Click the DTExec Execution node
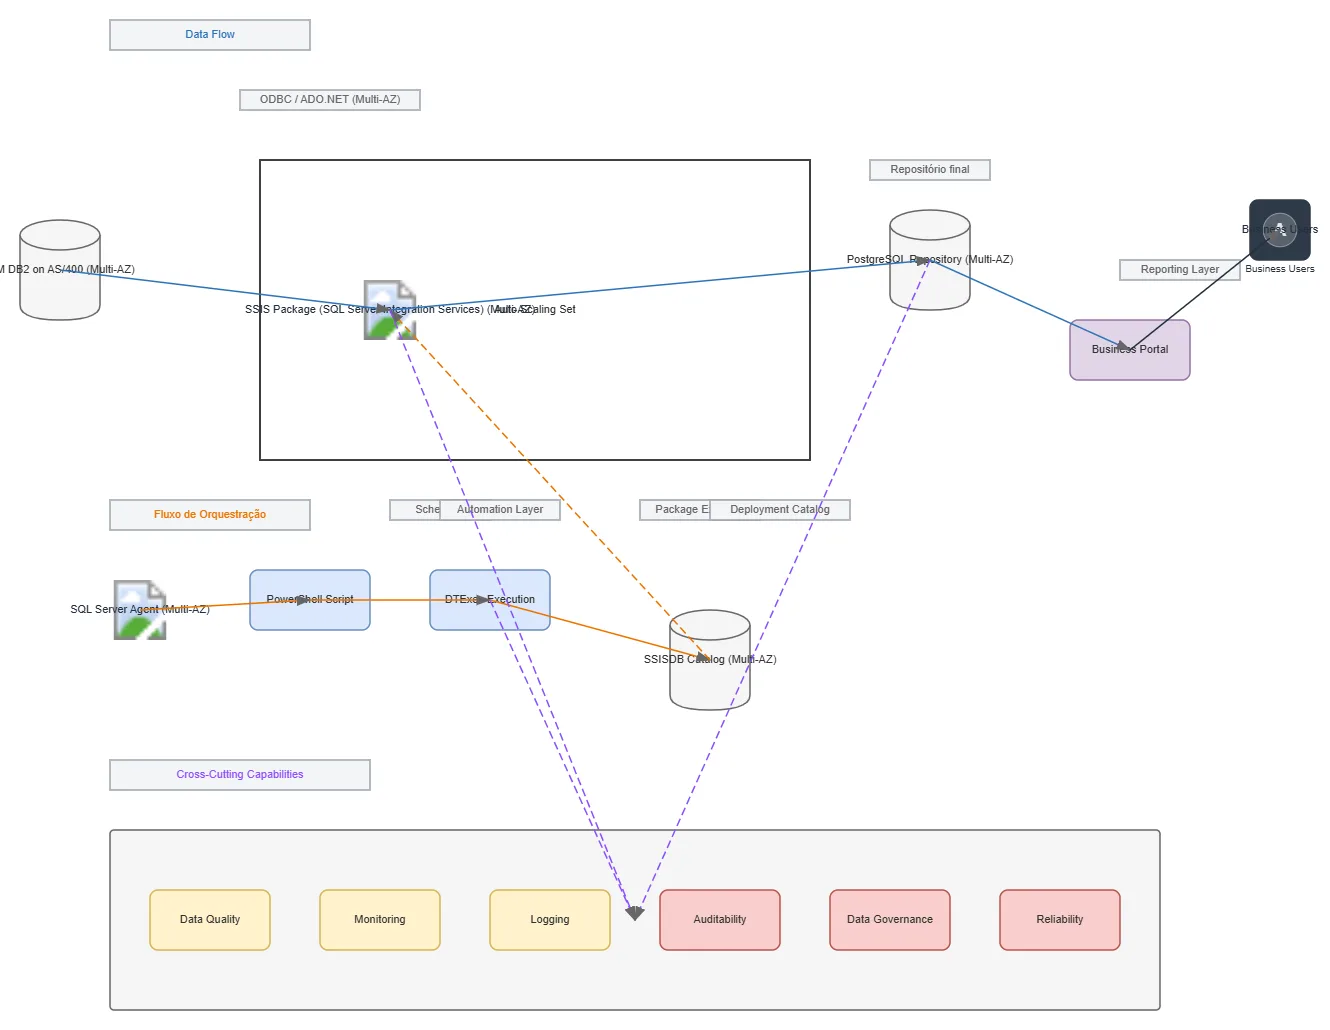This screenshot has height=1030, width=1330. pos(490,600)
